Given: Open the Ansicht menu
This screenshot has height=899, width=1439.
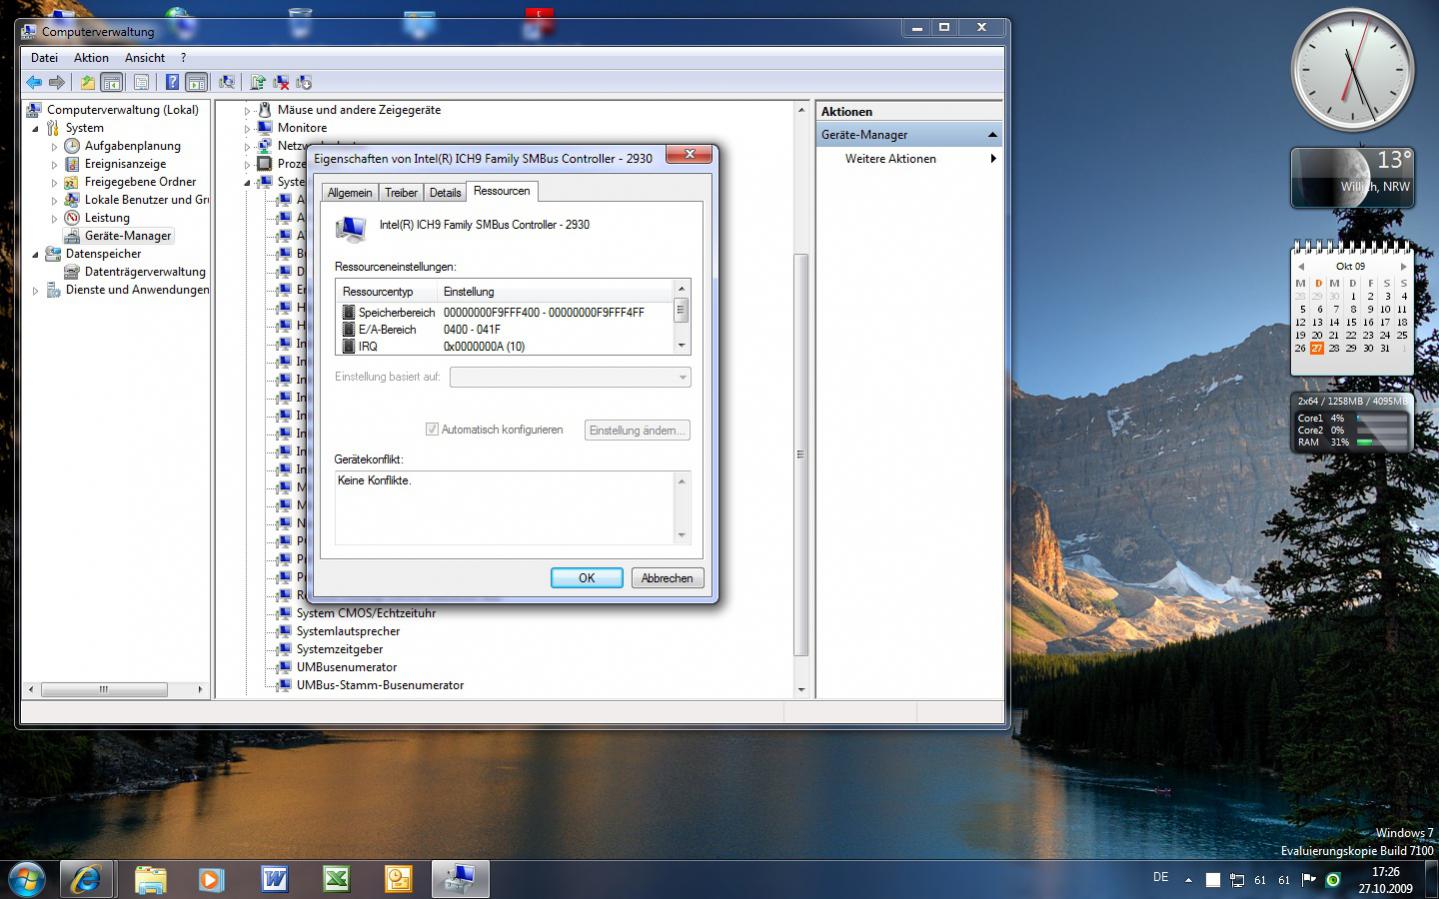Looking at the screenshot, I should (x=145, y=58).
